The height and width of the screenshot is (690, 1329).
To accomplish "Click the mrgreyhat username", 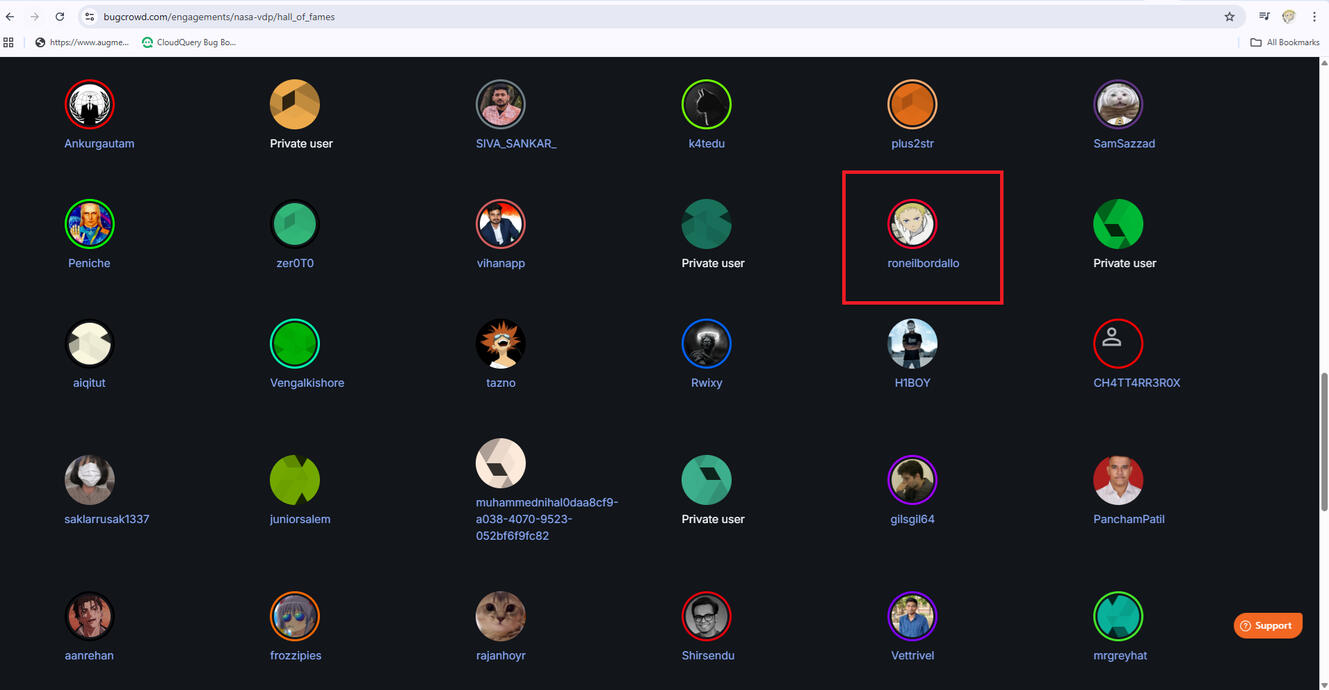I will coord(1121,656).
